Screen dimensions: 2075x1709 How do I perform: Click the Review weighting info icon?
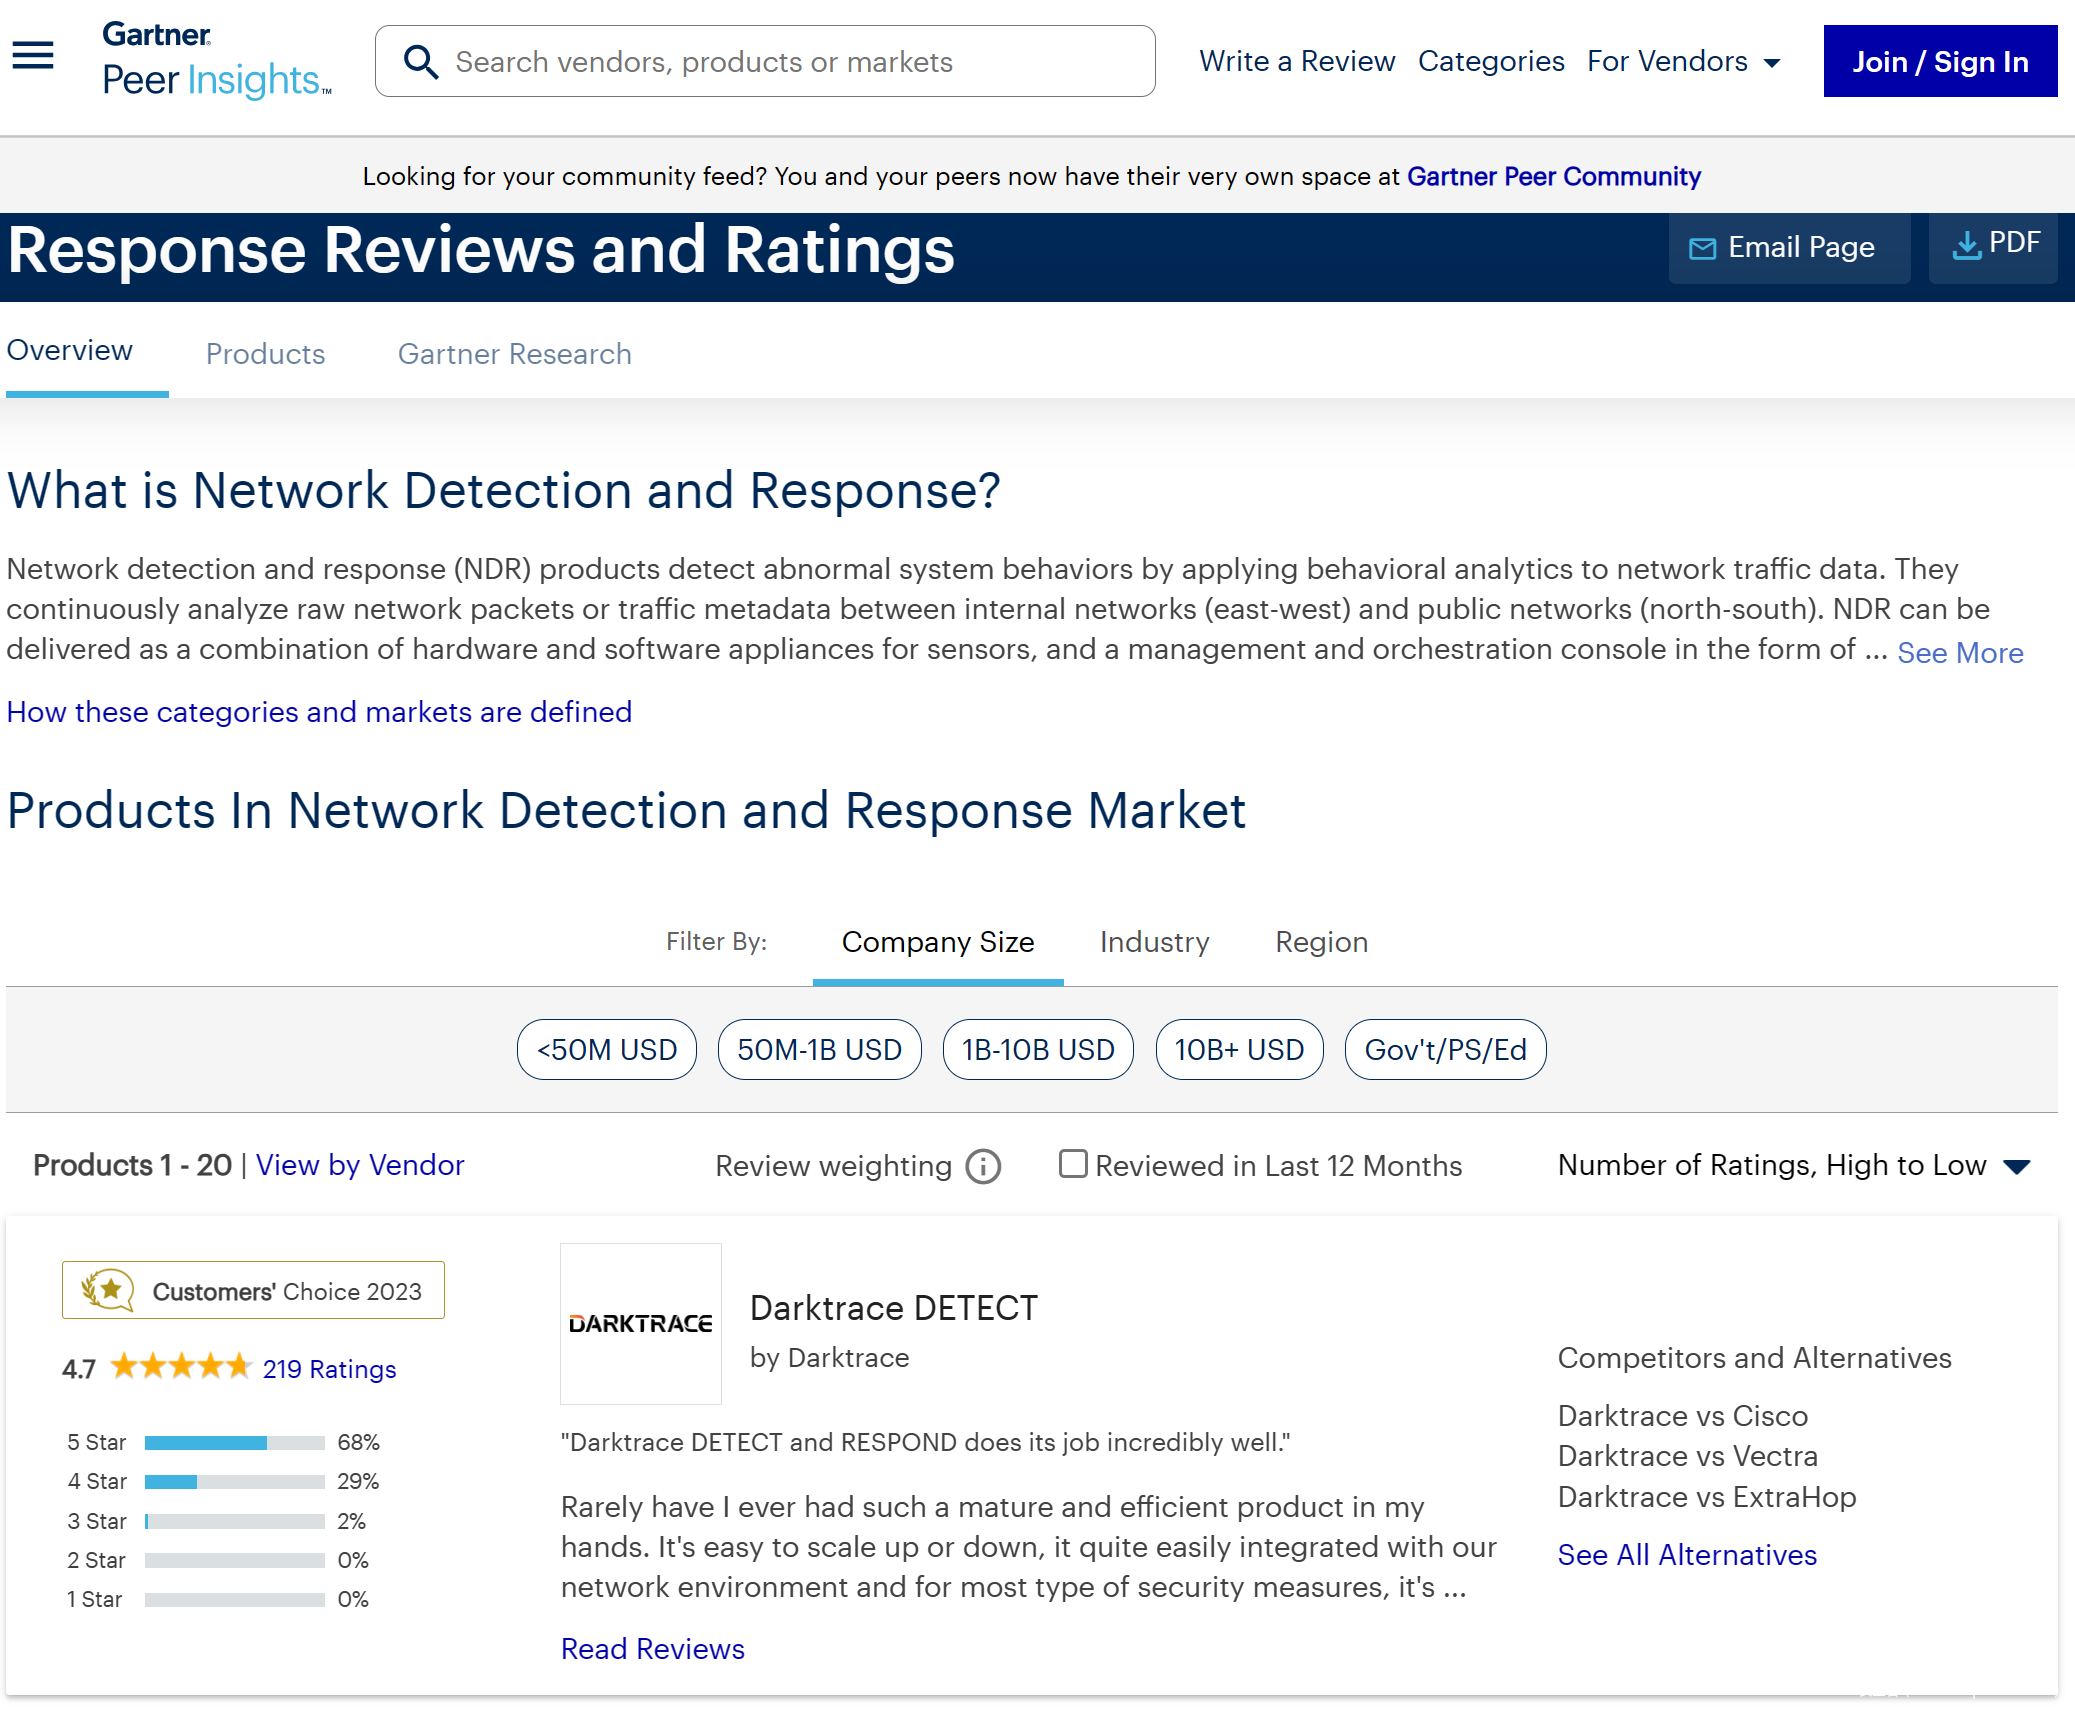click(x=983, y=1166)
